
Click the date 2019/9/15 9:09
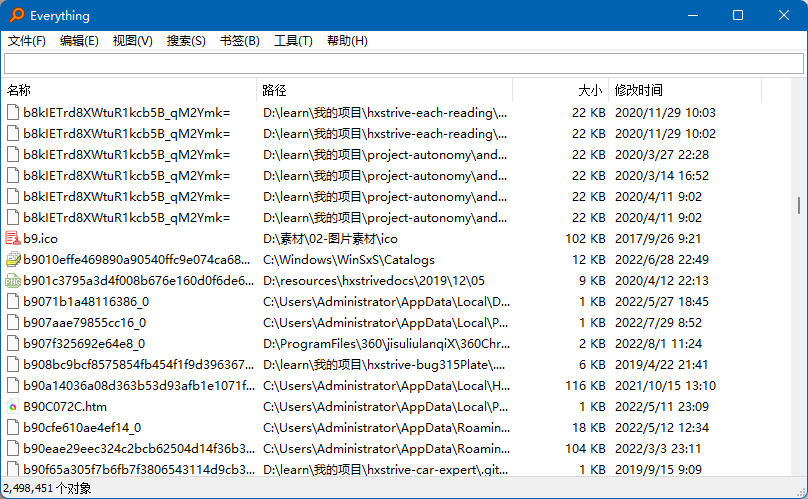(658, 470)
